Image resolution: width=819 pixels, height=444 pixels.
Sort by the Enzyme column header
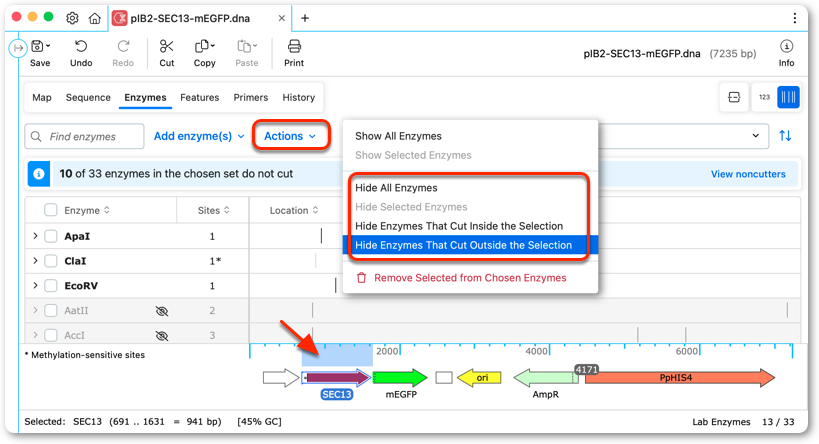coord(87,210)
